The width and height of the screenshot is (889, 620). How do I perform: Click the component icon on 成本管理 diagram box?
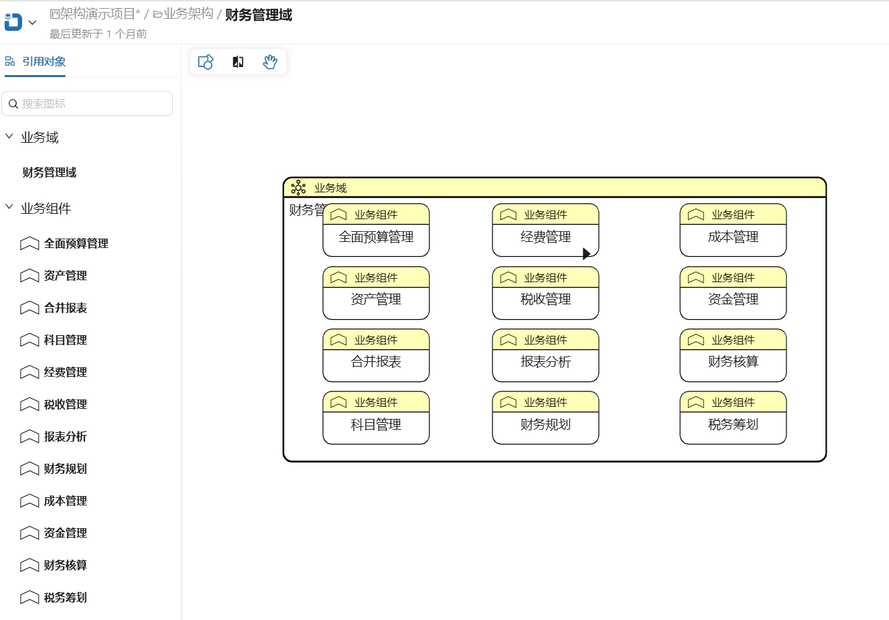[x=696, y=215]
